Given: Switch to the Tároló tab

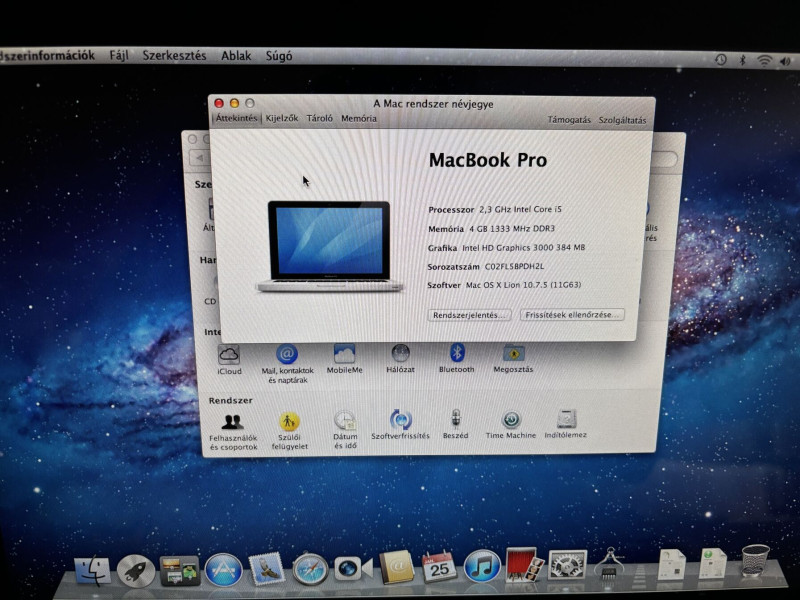Looking at the screenshot, I should 319,118.
